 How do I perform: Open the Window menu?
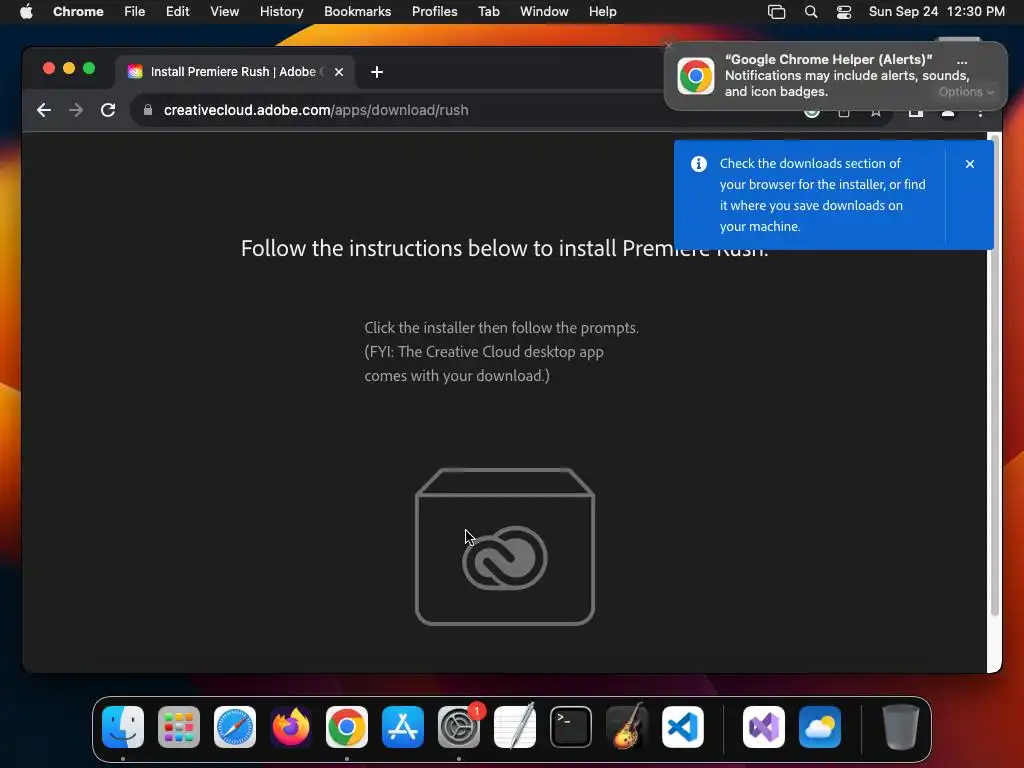(544, 12)
